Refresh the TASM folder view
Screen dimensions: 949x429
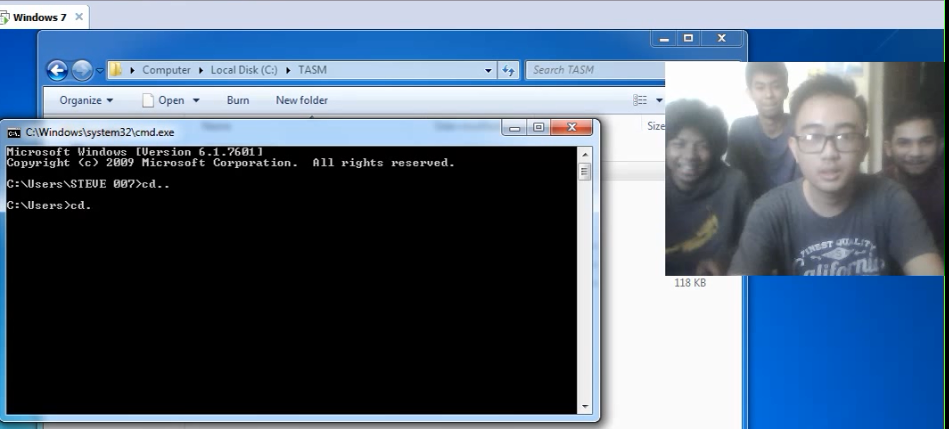508,70
